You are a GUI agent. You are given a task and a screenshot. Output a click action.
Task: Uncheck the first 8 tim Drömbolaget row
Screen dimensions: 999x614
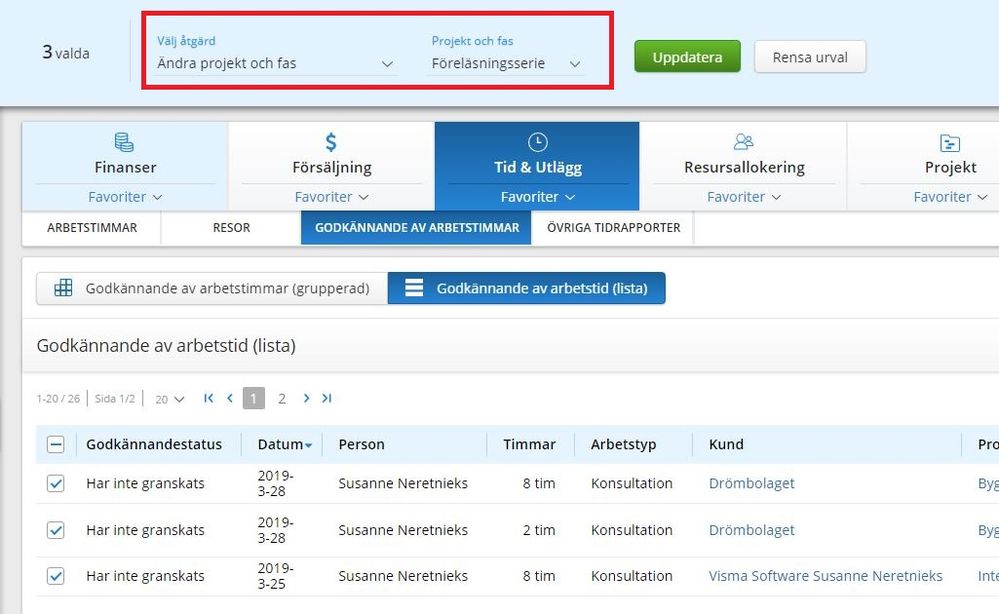coord(56,484)
